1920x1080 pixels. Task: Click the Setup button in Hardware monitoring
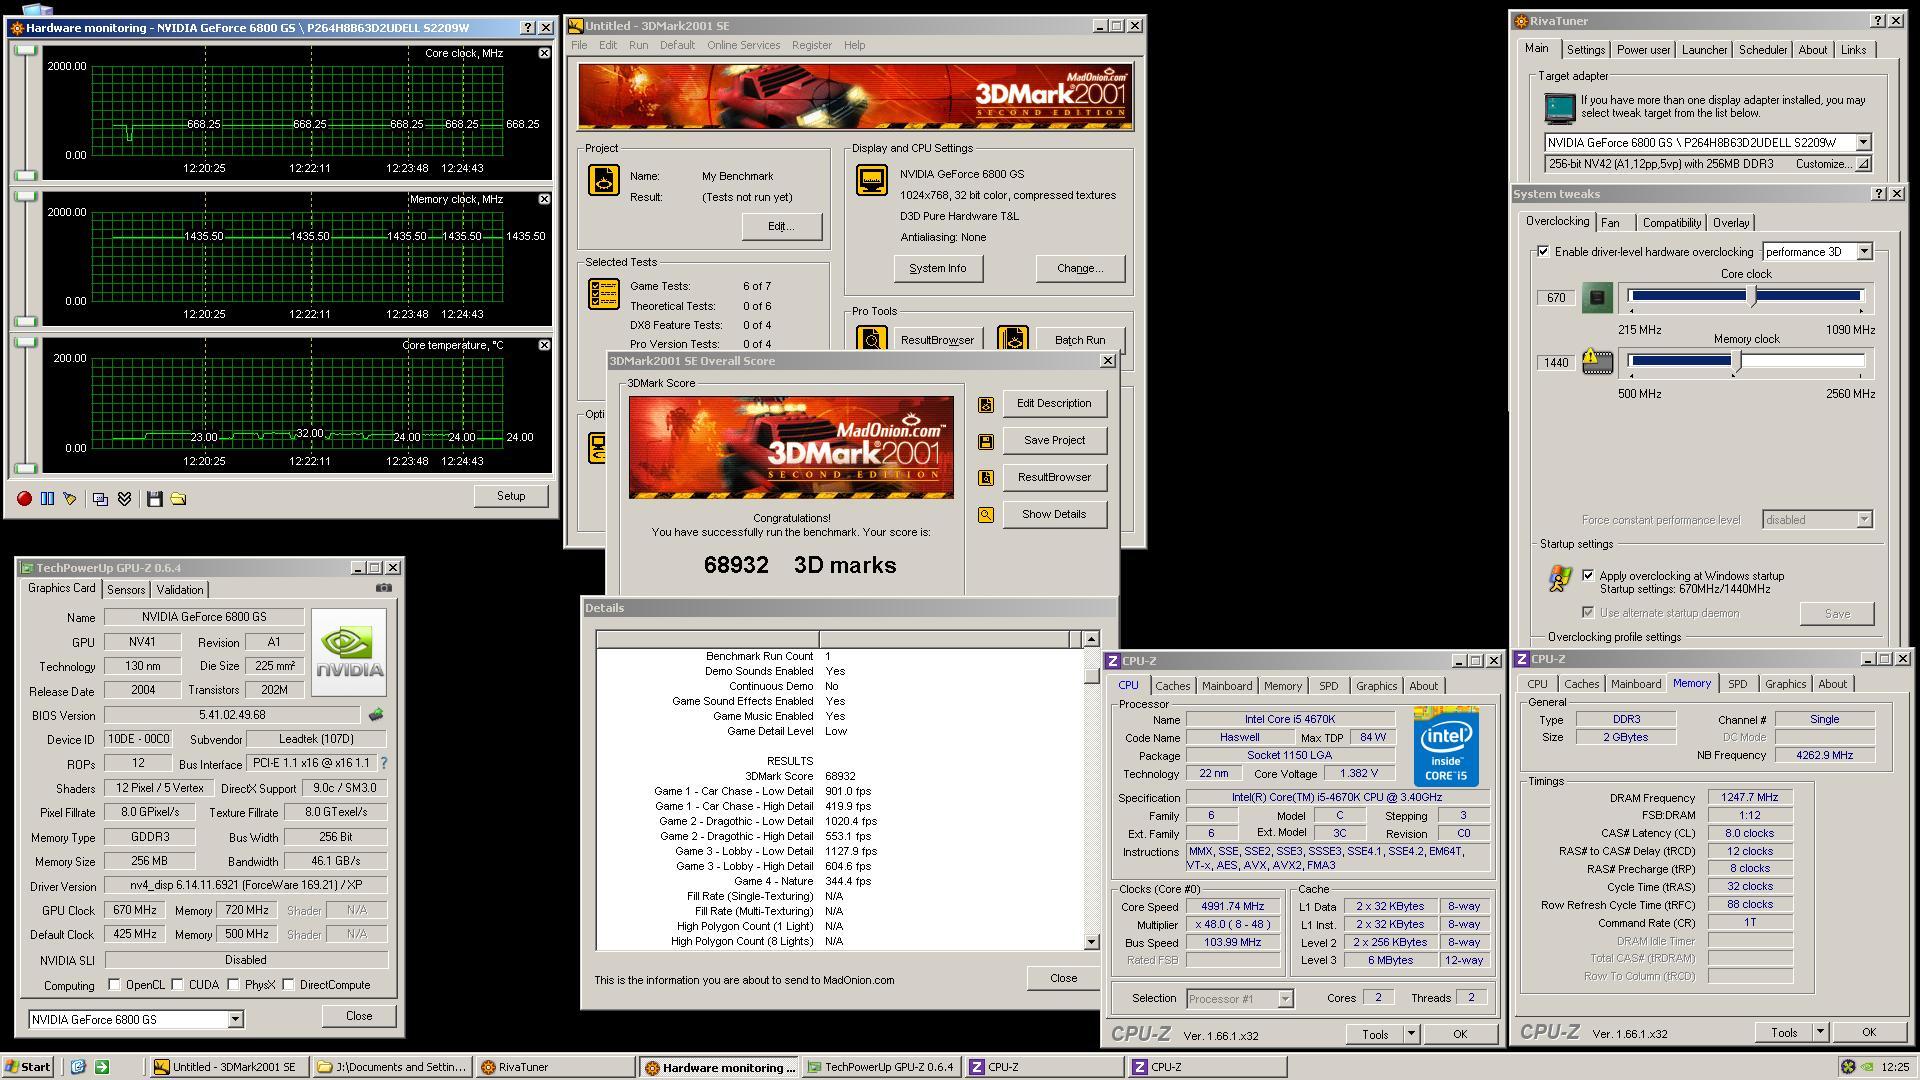pyautogui.click(x=511, y=496)
